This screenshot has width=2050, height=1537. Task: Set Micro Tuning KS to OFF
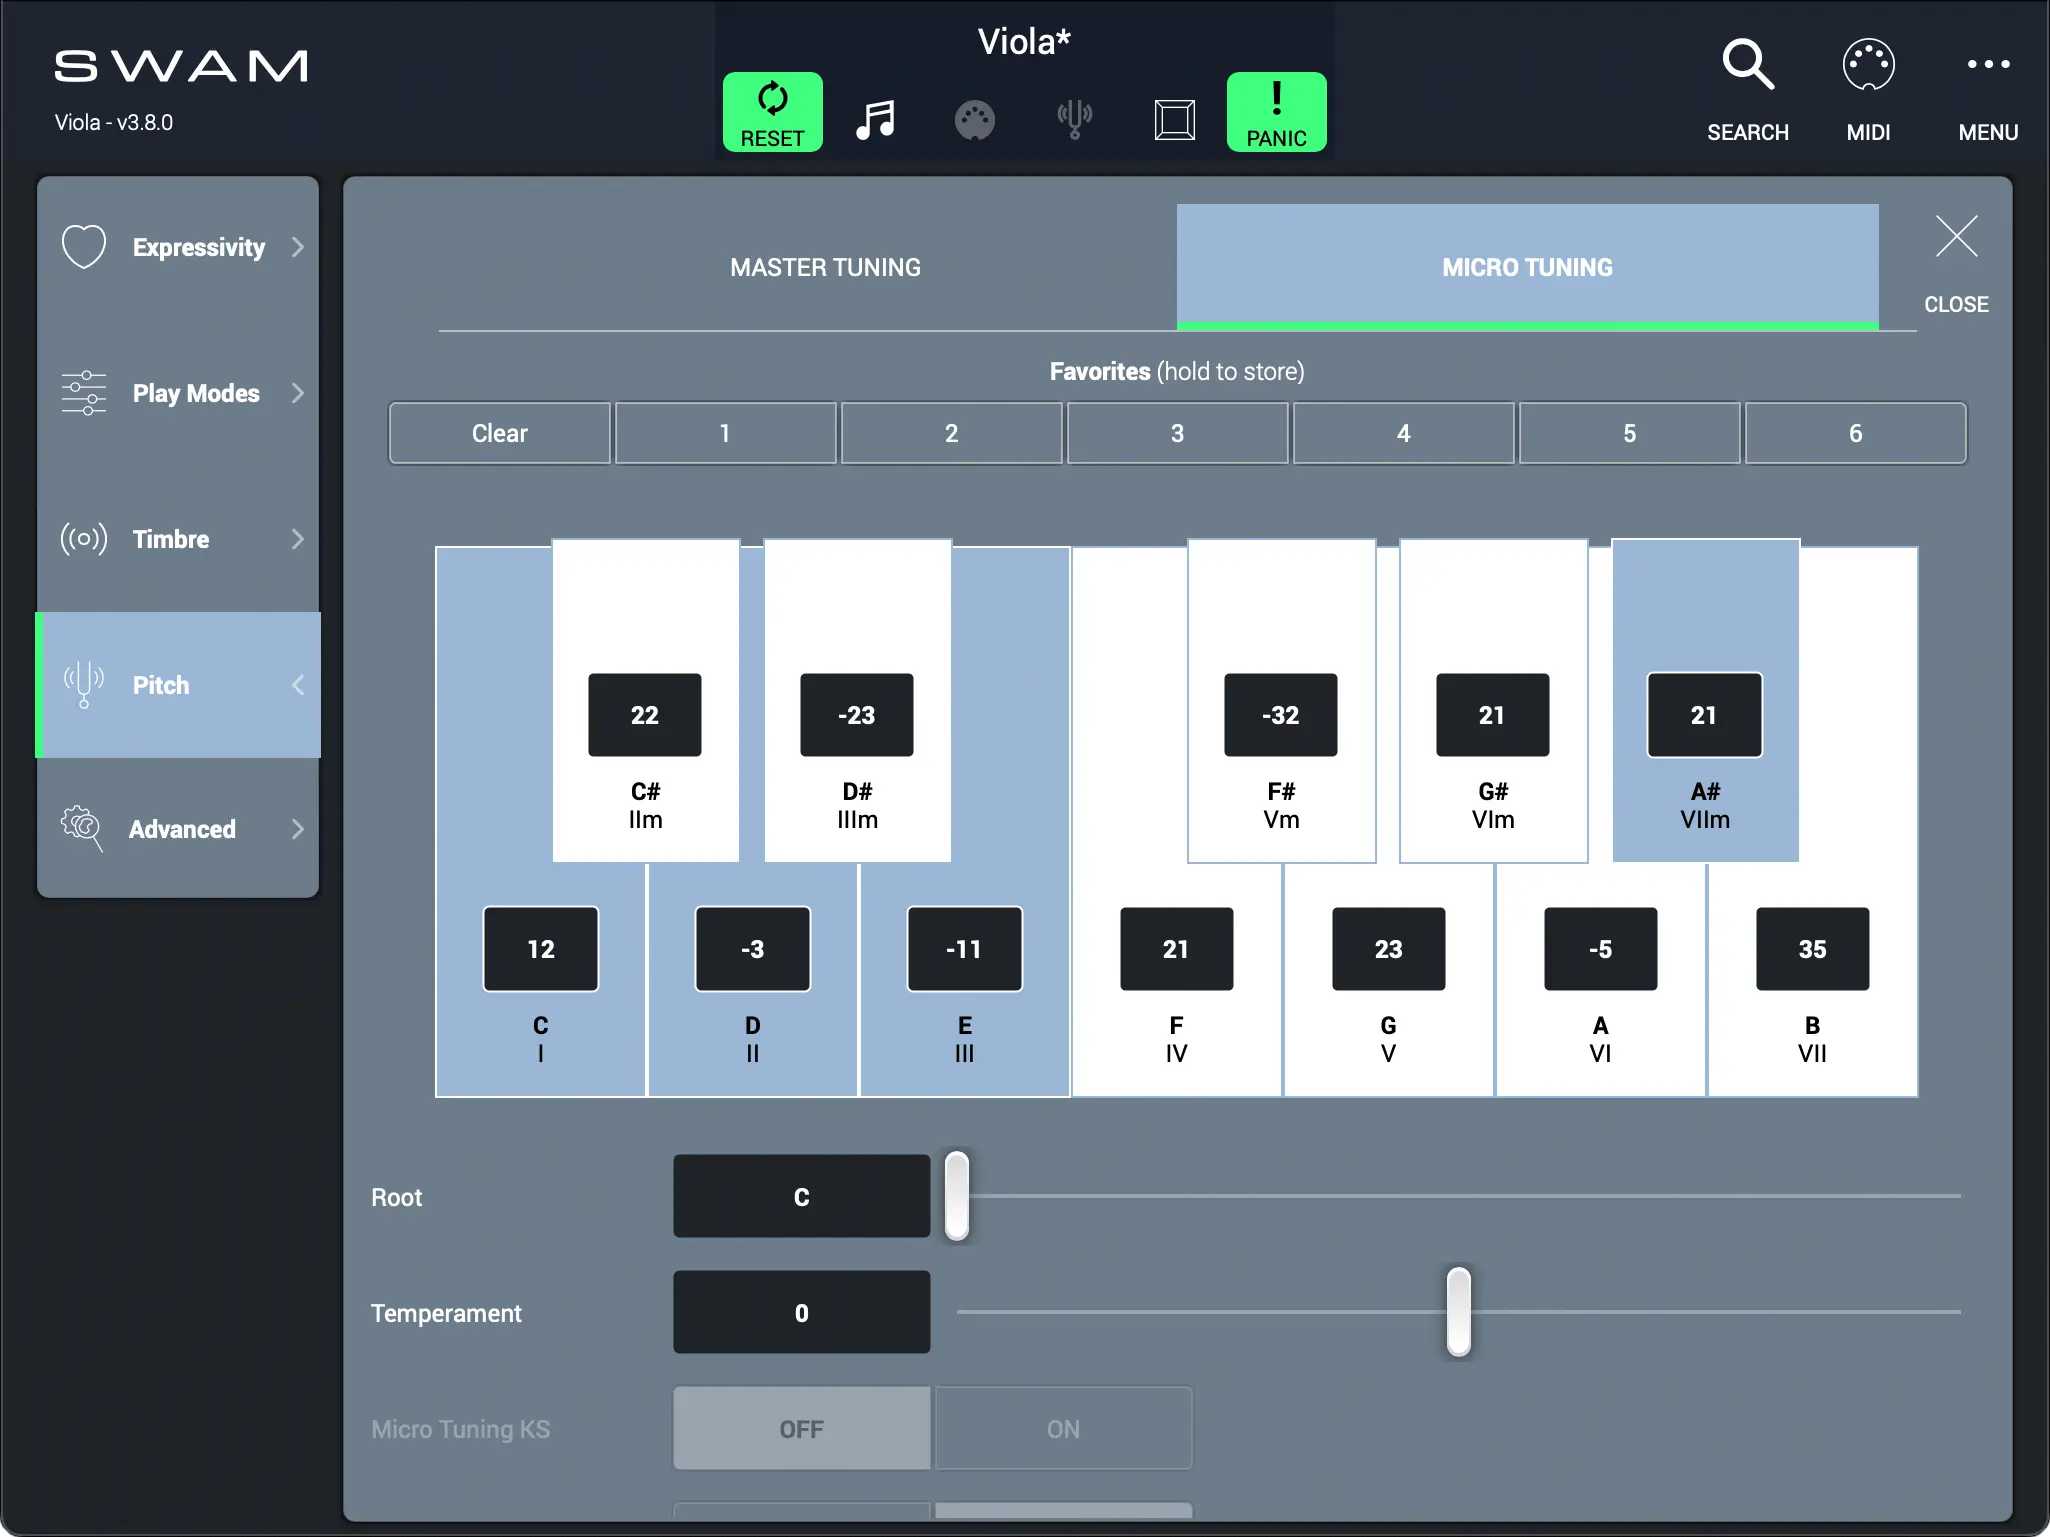click(801, 1429)
